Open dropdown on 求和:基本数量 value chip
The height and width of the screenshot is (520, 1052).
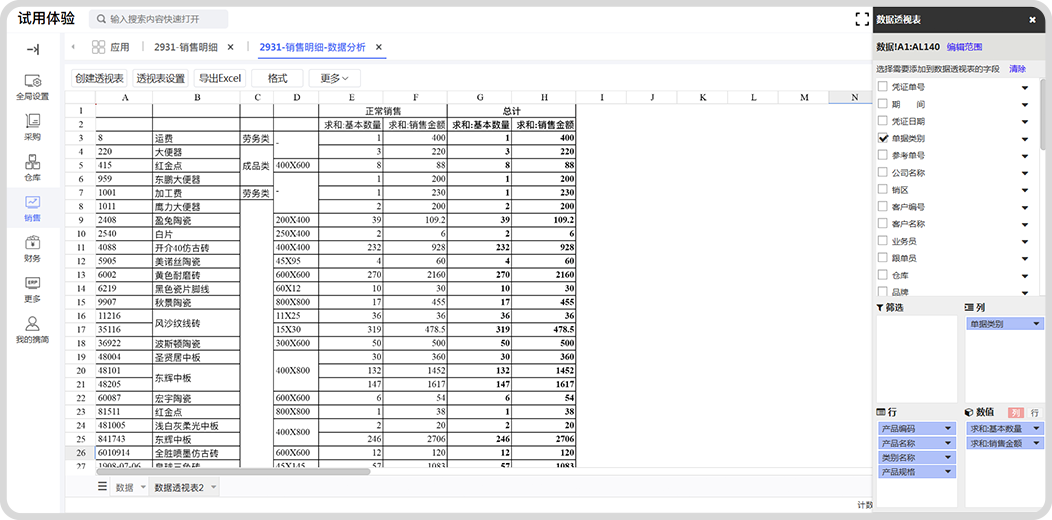tap(1037, 428)
